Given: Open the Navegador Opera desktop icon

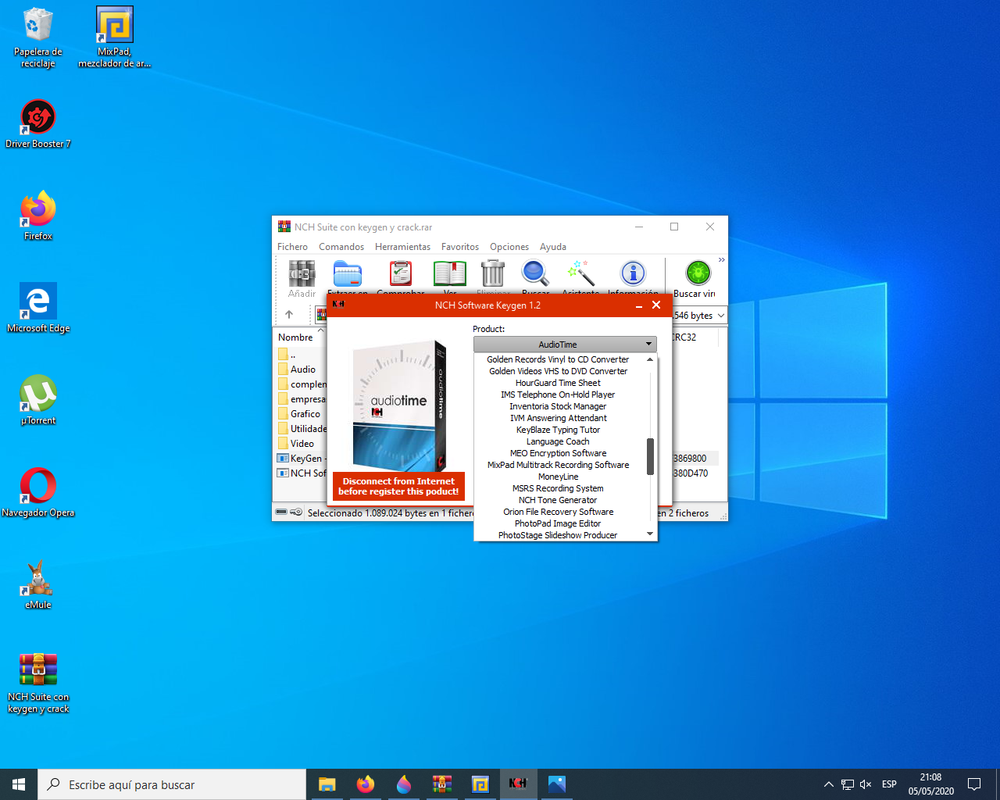Looking at the screenshot, I should tap(38, 493).
